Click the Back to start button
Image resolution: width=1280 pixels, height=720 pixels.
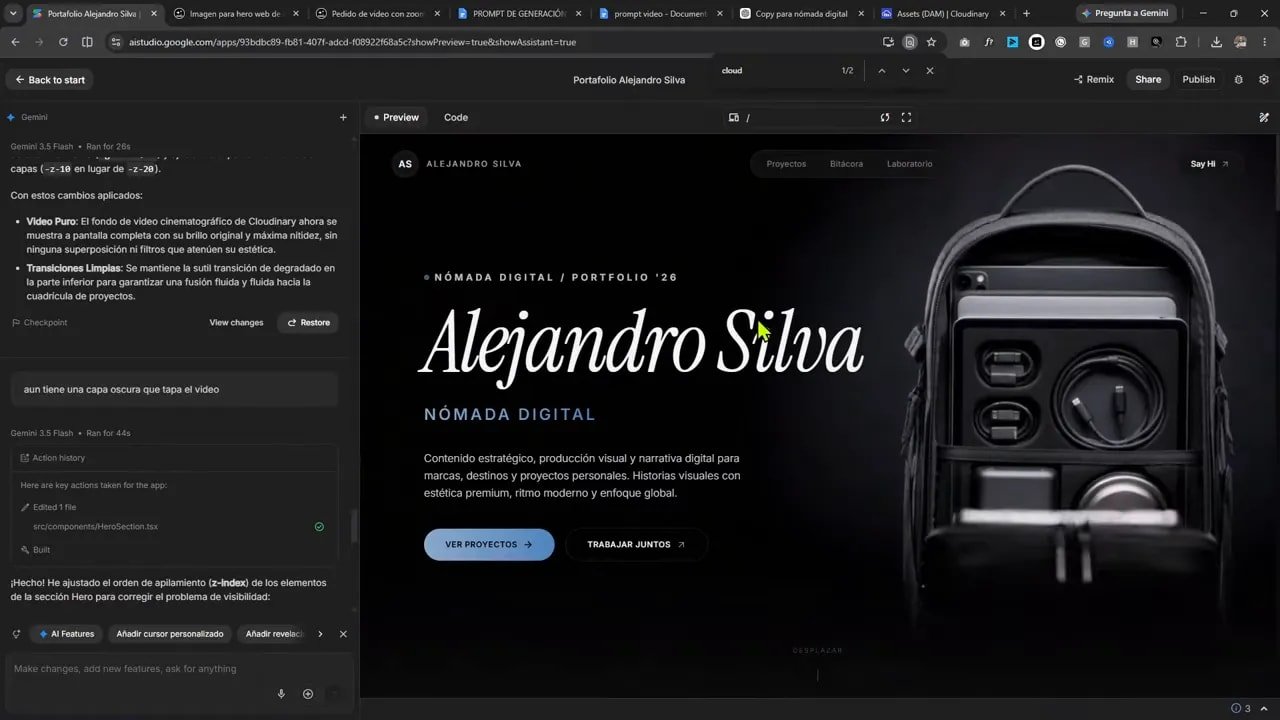(50, 80)
